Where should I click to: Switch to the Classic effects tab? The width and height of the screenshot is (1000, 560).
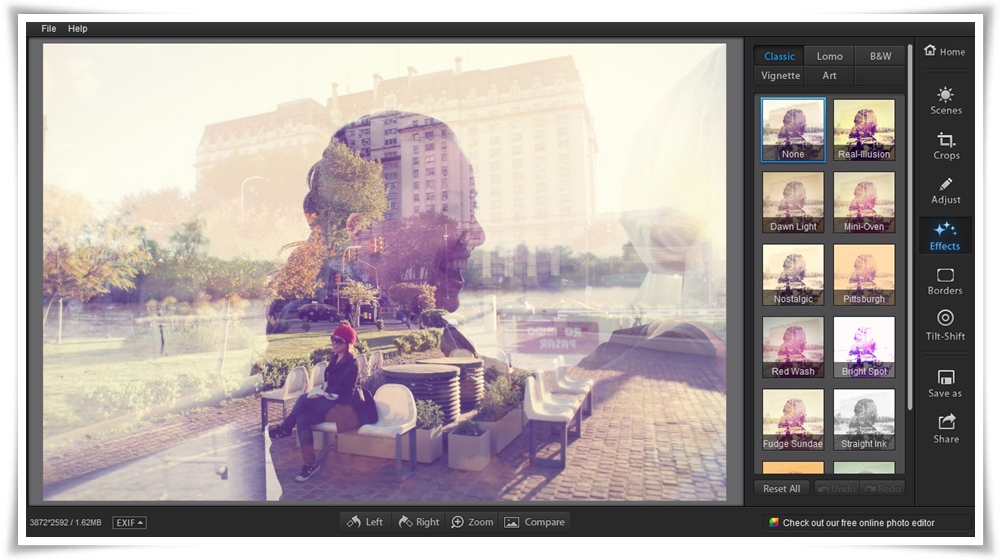(x=779, y=56)
